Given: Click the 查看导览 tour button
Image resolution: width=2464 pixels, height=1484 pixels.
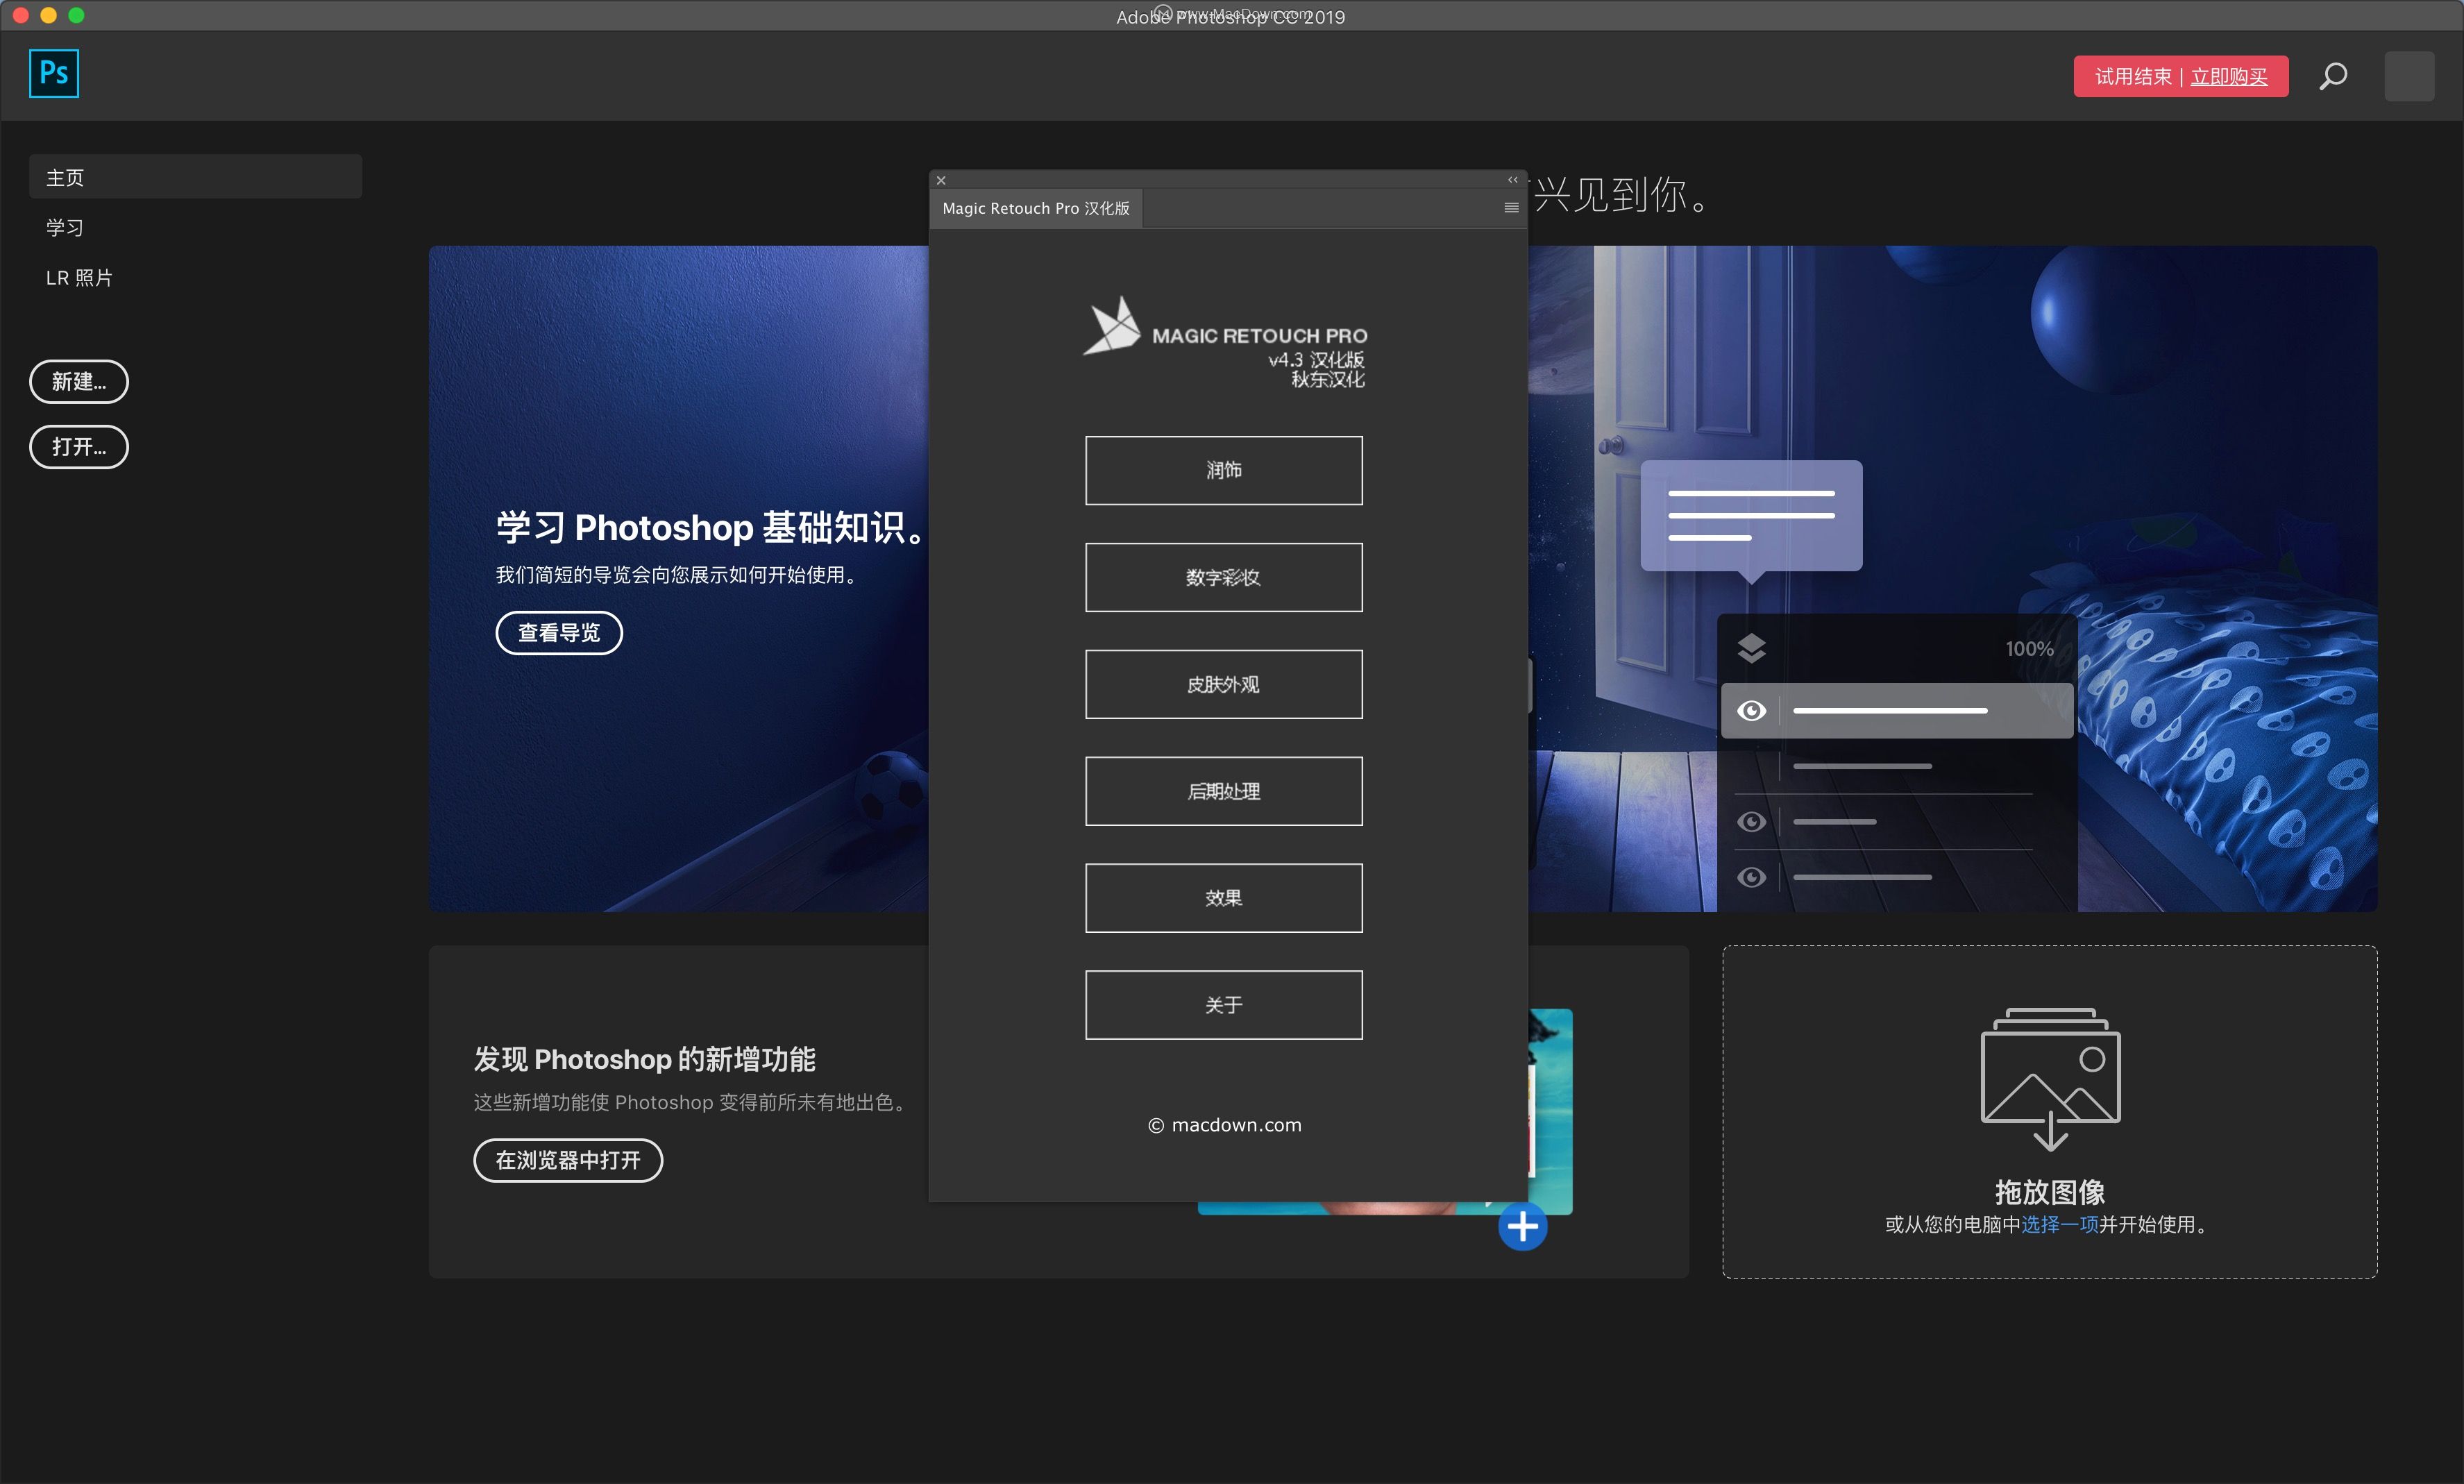Looking at the screenshot, I should [x=559, y=633].
